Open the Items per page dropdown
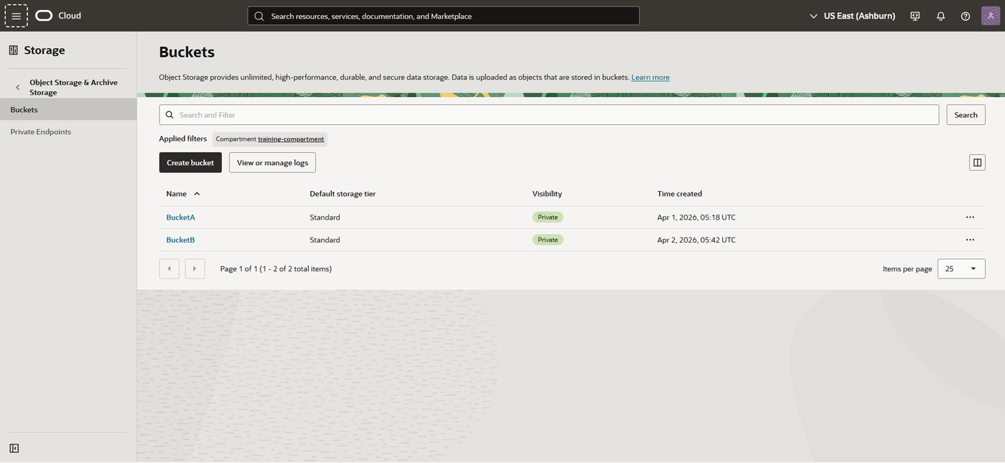Viewport: 1005px width, 463px height. 961,269
